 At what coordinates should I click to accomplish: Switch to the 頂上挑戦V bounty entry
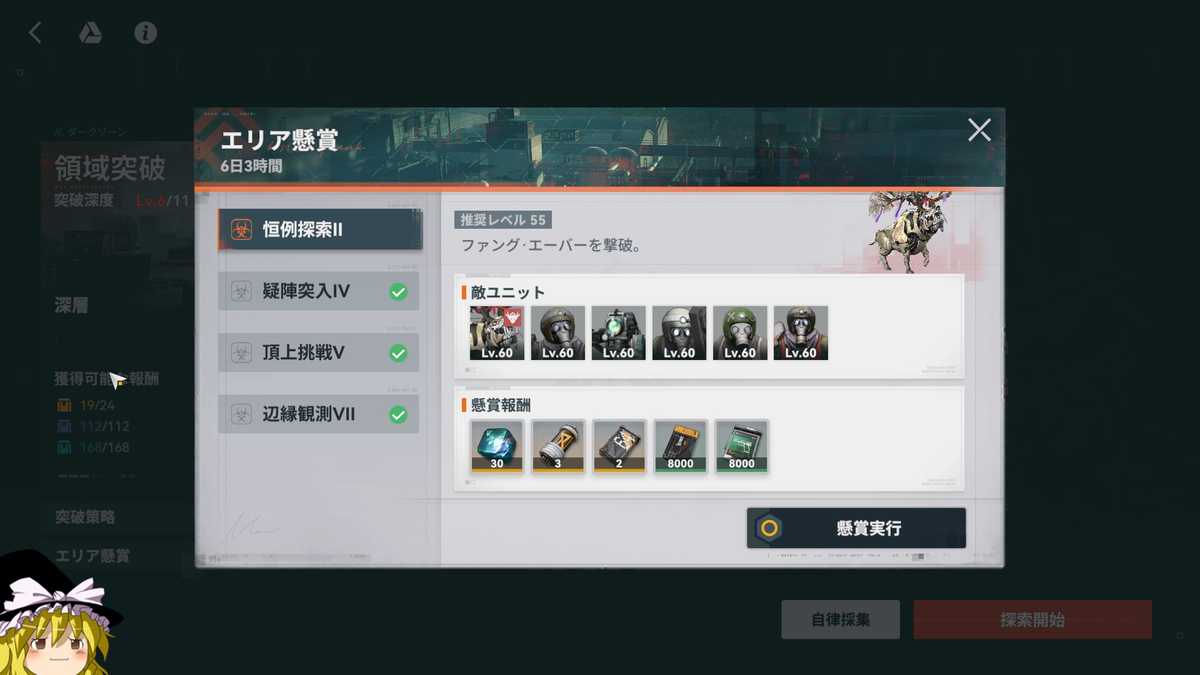click(x=318, y=353)
